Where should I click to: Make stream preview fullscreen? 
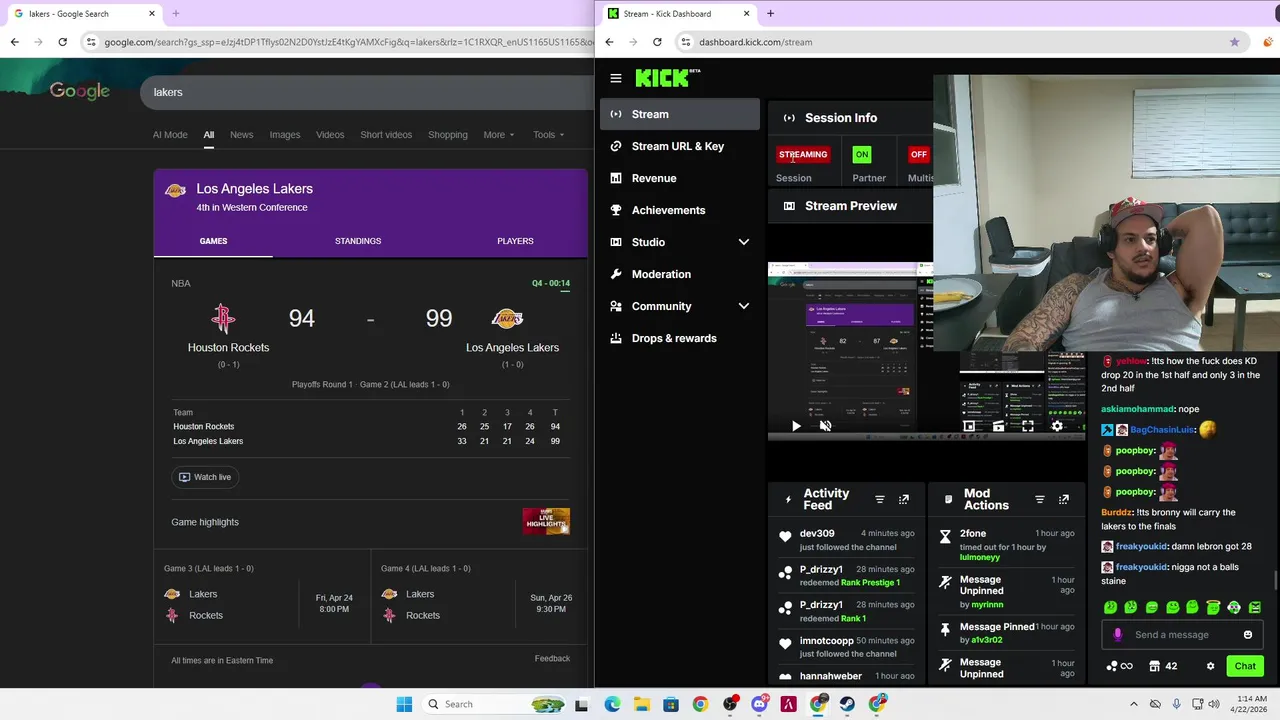pyautogui.click(x=1027, y=426)
